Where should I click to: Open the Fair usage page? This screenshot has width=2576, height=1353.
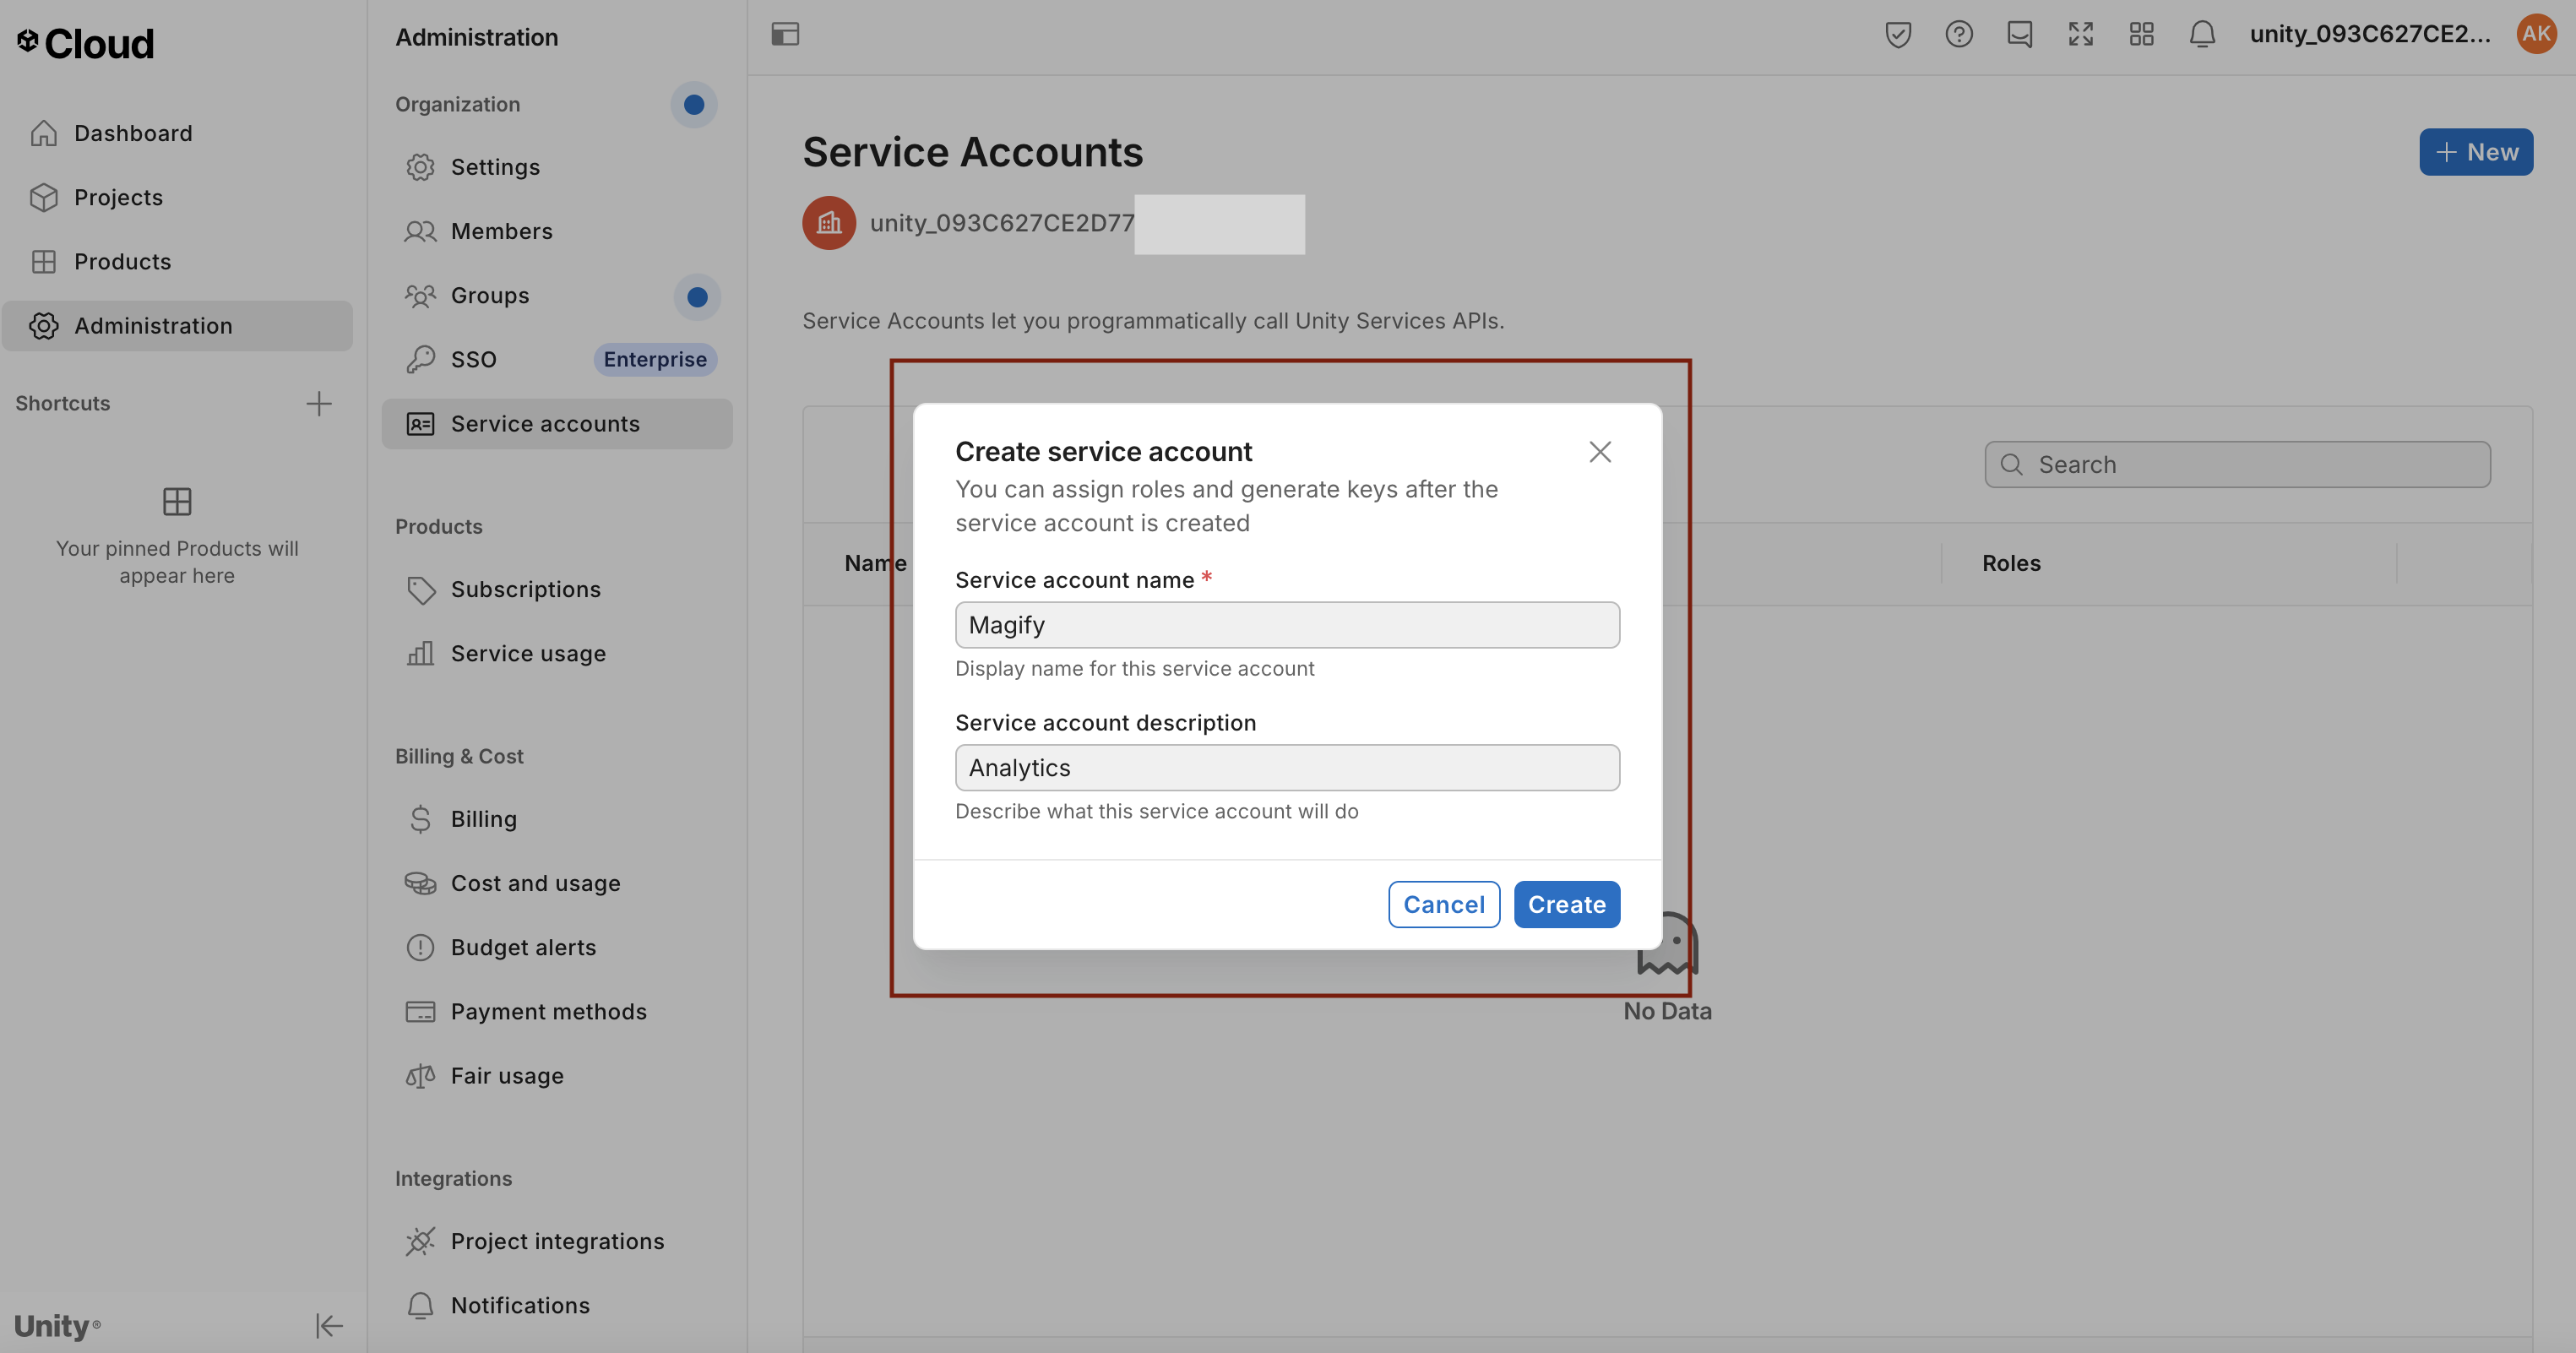tap(557, 1076)
